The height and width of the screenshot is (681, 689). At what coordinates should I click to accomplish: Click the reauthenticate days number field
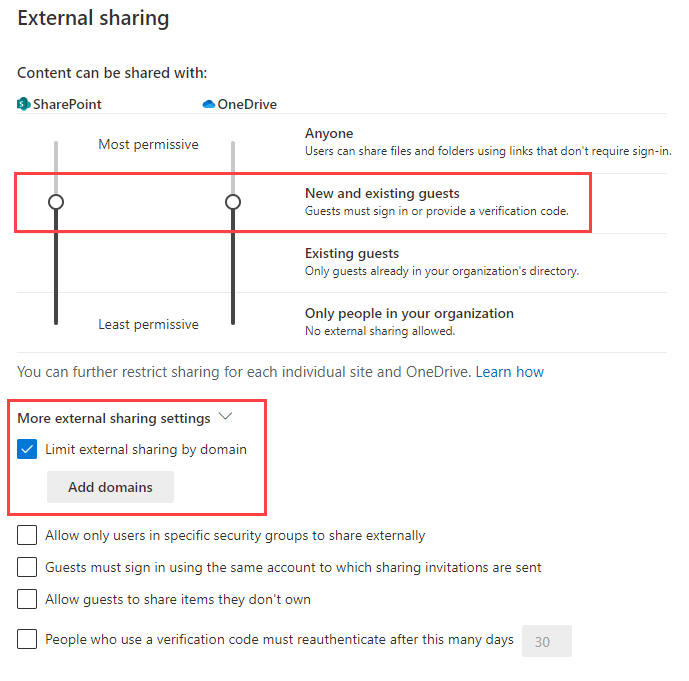click(x=546, y=641)
